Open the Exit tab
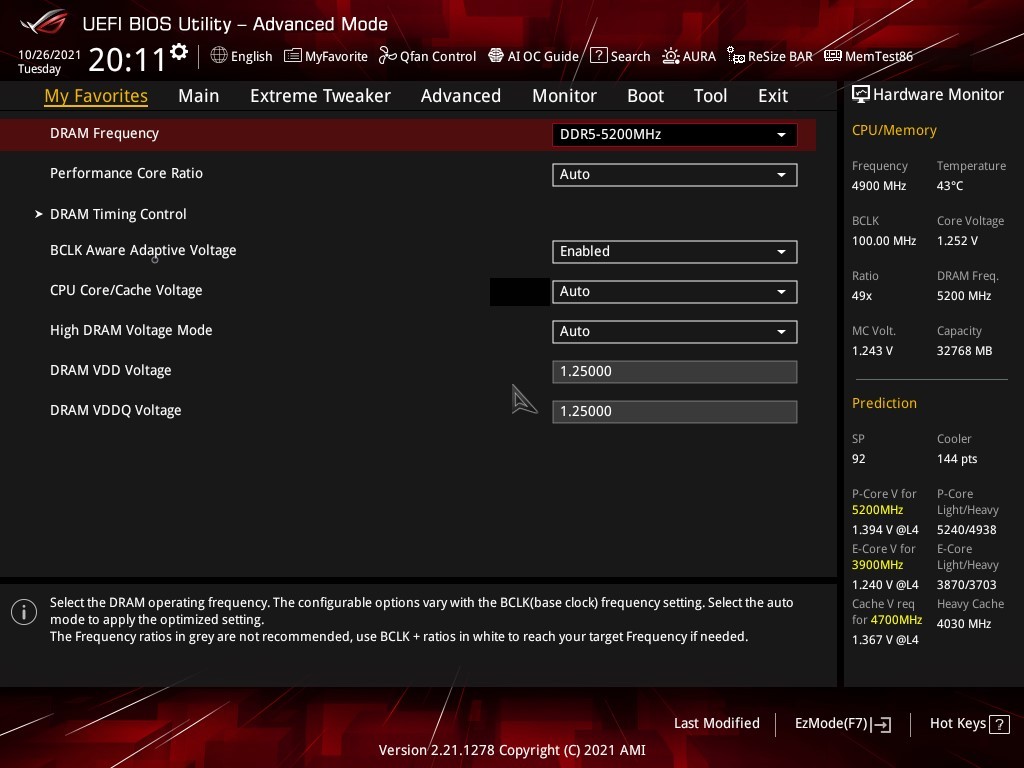This screenshot has width=1024, height=768. coord(773,96)
